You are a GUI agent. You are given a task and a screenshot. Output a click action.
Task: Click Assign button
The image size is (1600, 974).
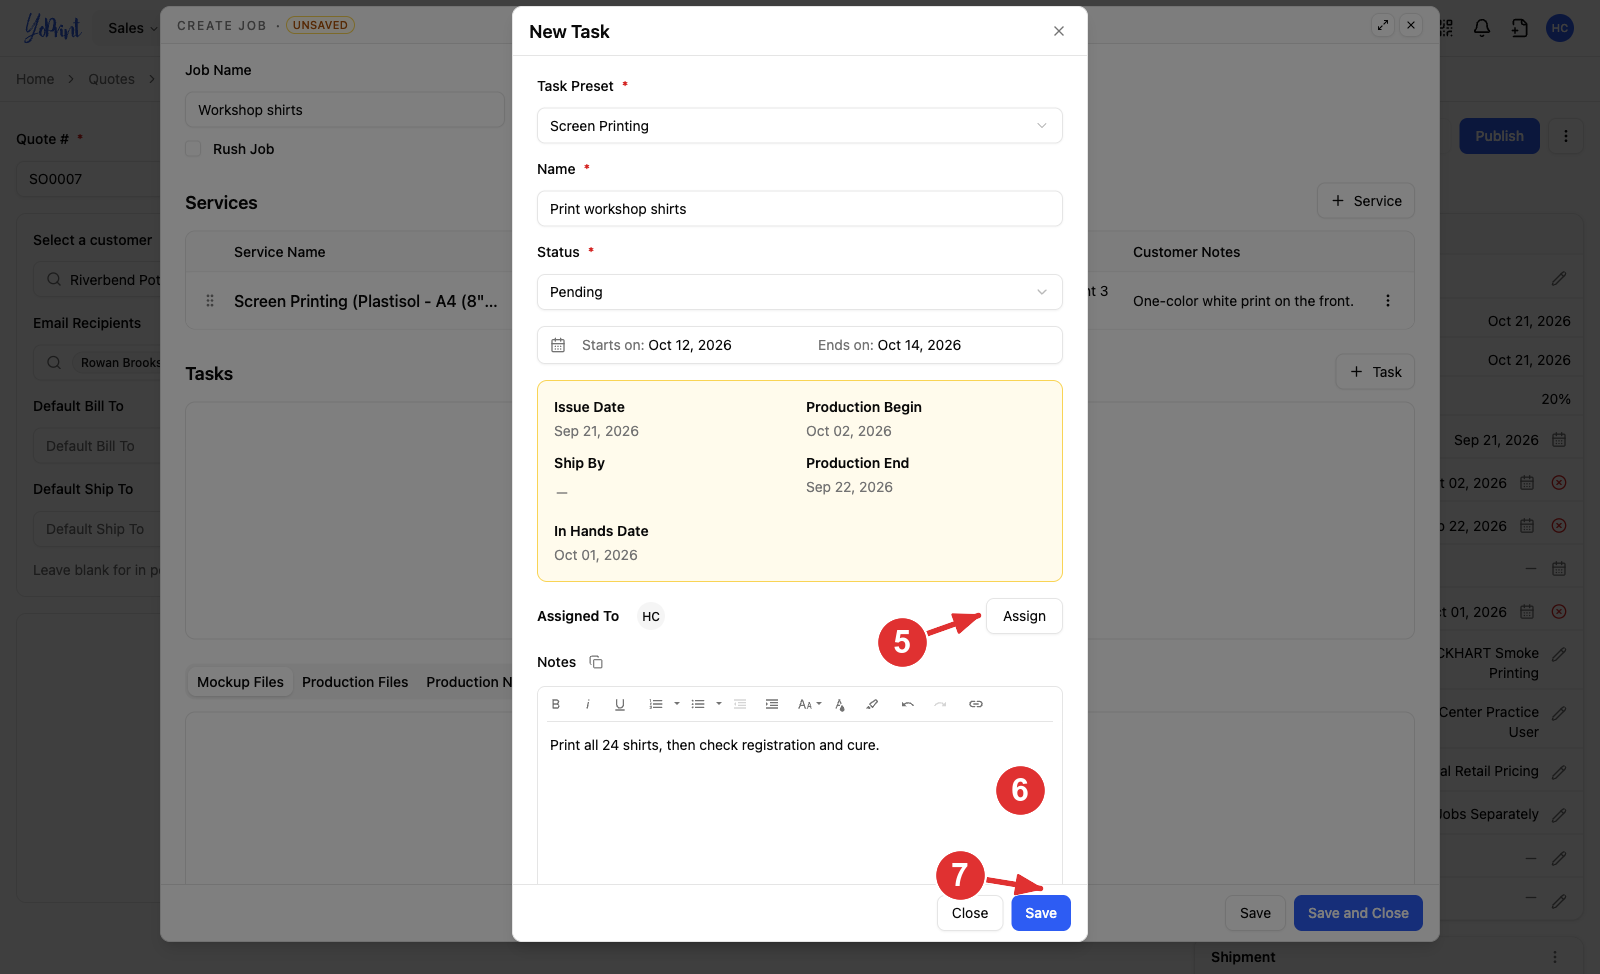point(1024,616)
